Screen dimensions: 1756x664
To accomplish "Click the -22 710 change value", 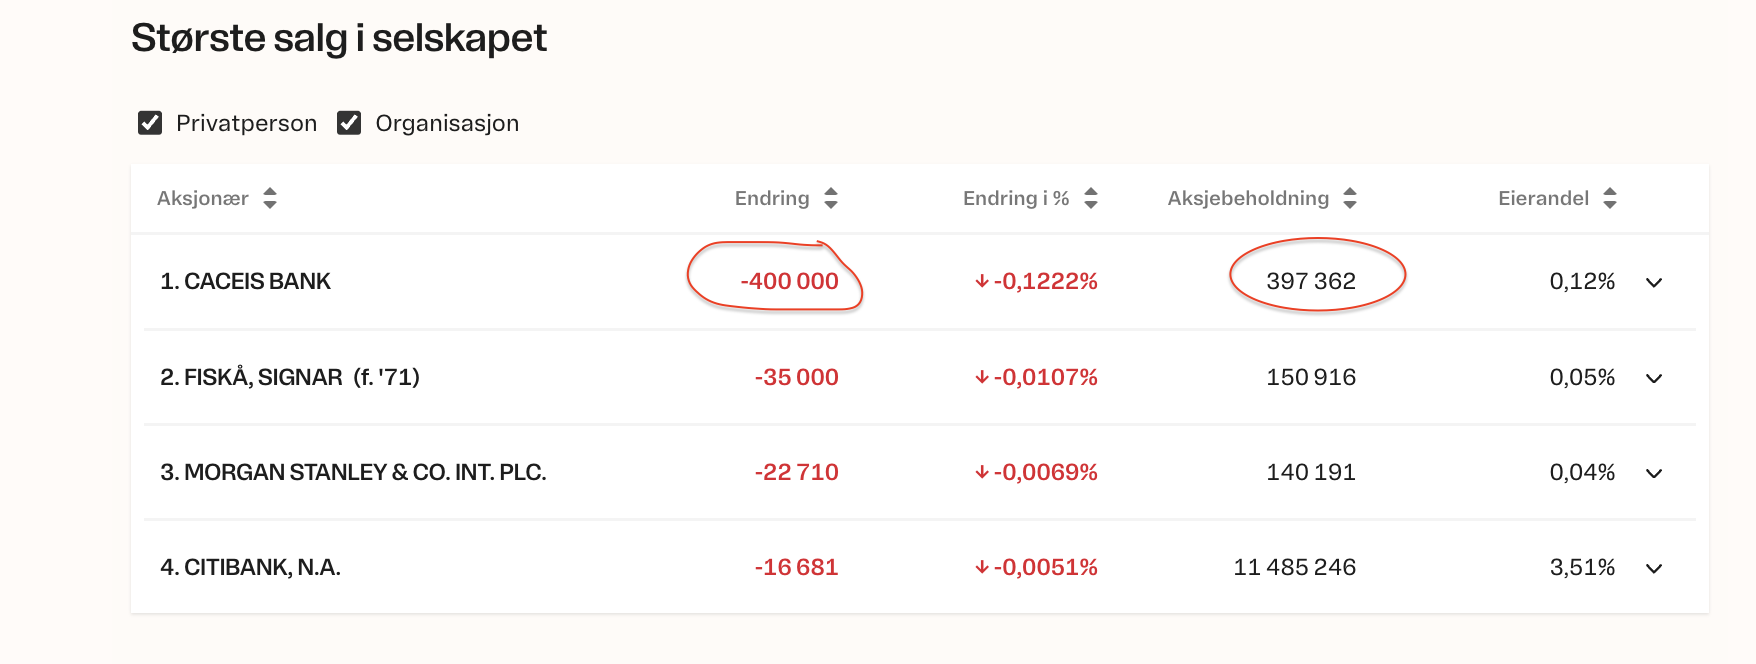I will [x=797, y=472].
